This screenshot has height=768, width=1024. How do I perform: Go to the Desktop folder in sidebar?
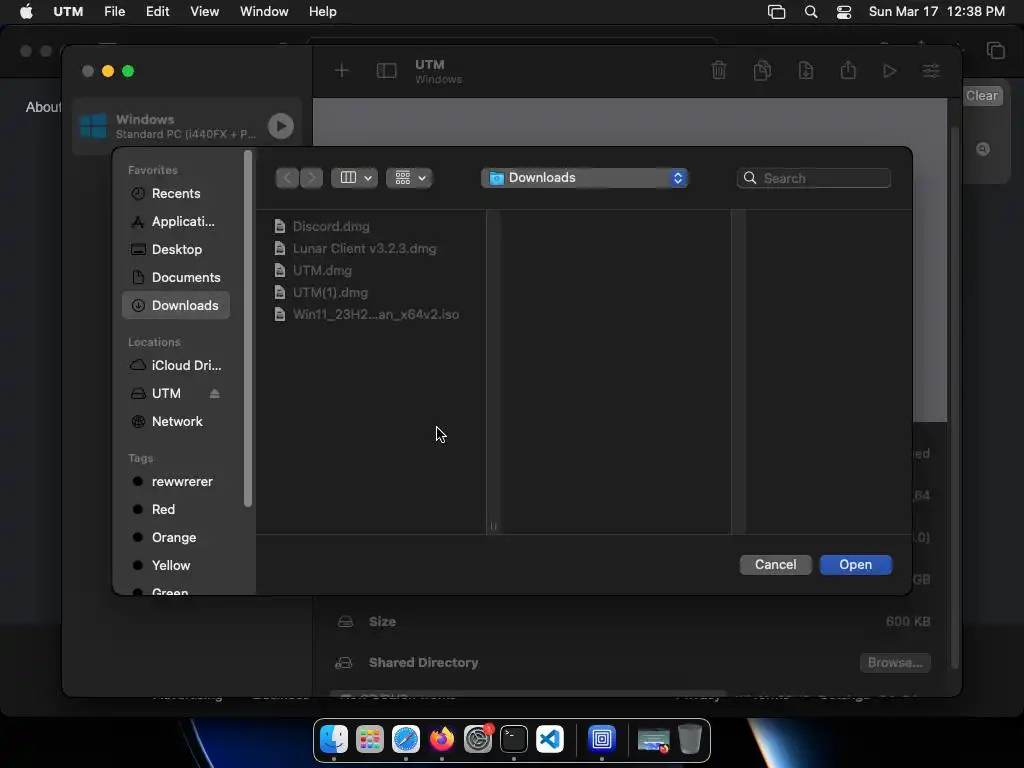176,249
